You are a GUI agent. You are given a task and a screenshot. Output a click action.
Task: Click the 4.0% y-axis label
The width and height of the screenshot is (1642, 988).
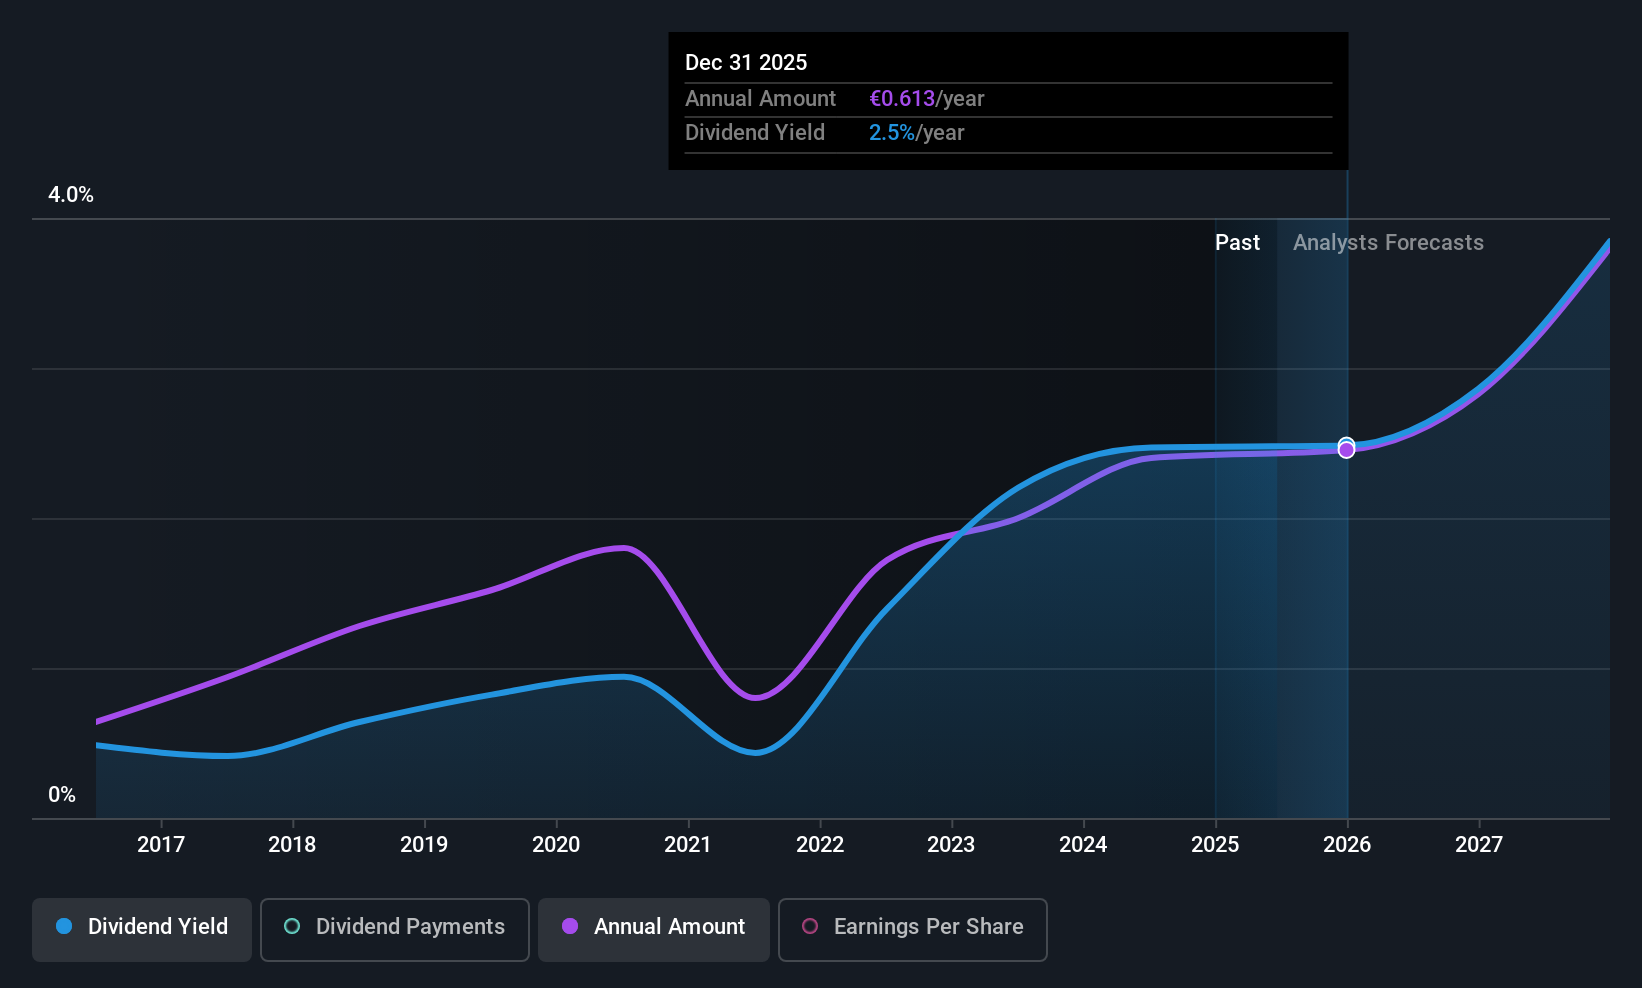point(71,195)
